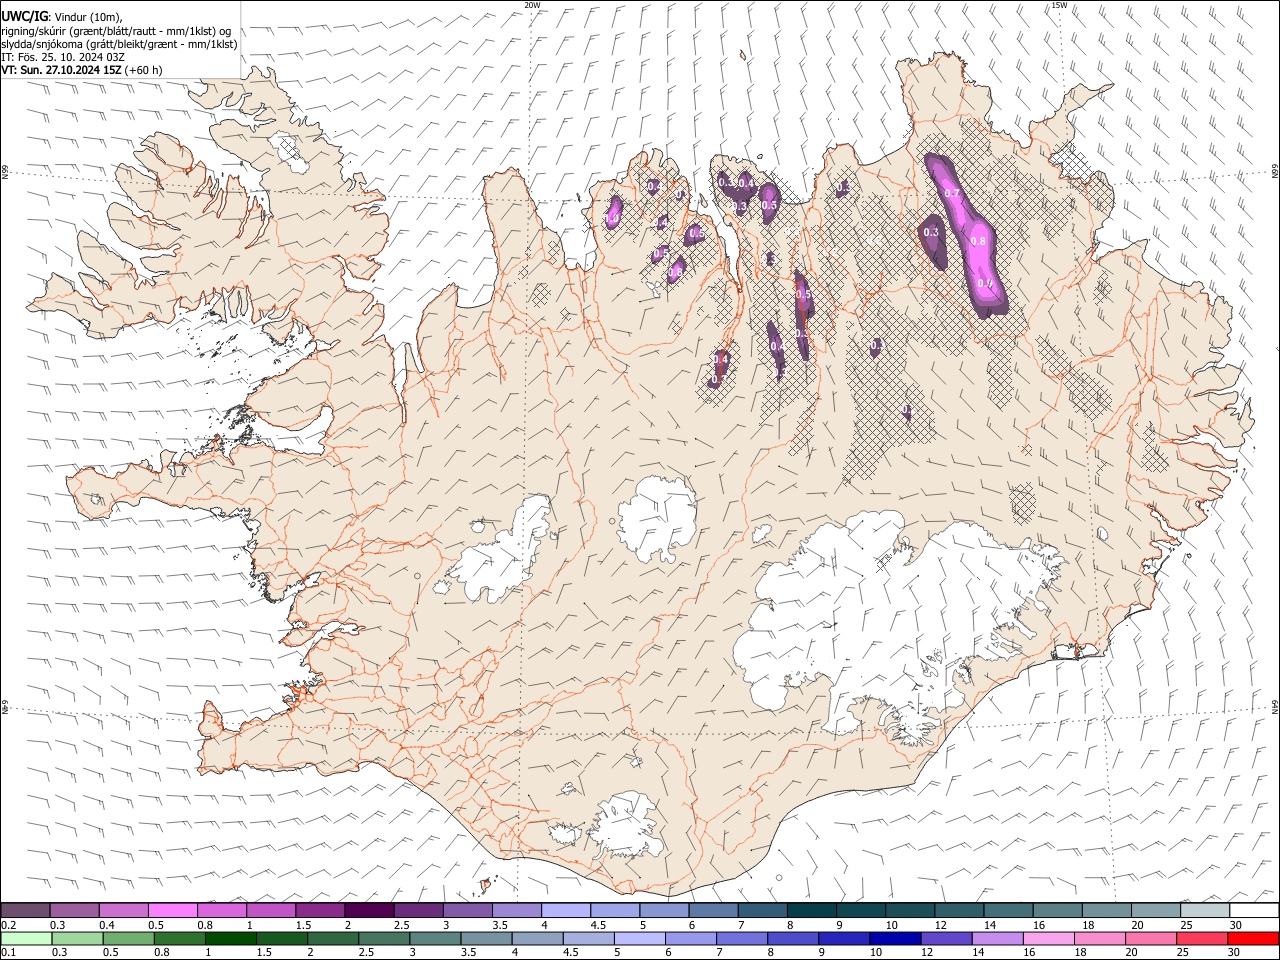Select the darkest purple 2 snow legend swatch

coord(368,911)
